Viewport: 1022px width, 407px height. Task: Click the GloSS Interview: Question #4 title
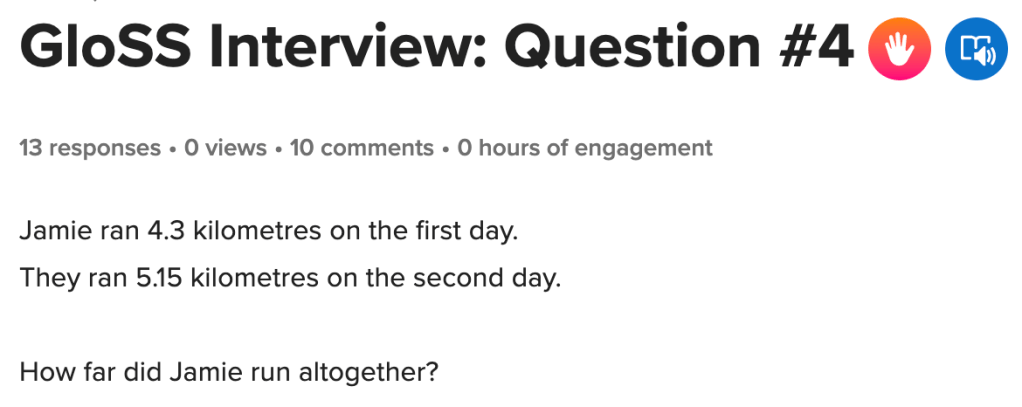click(x=436, y=48)
